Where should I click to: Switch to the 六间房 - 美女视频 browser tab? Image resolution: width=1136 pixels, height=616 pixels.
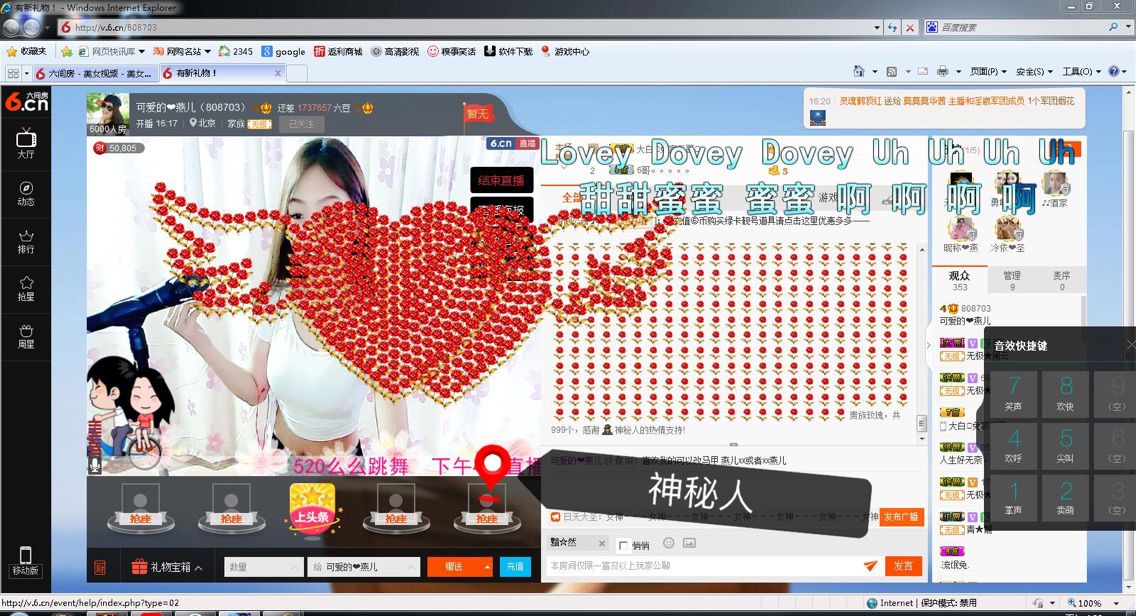94,73
